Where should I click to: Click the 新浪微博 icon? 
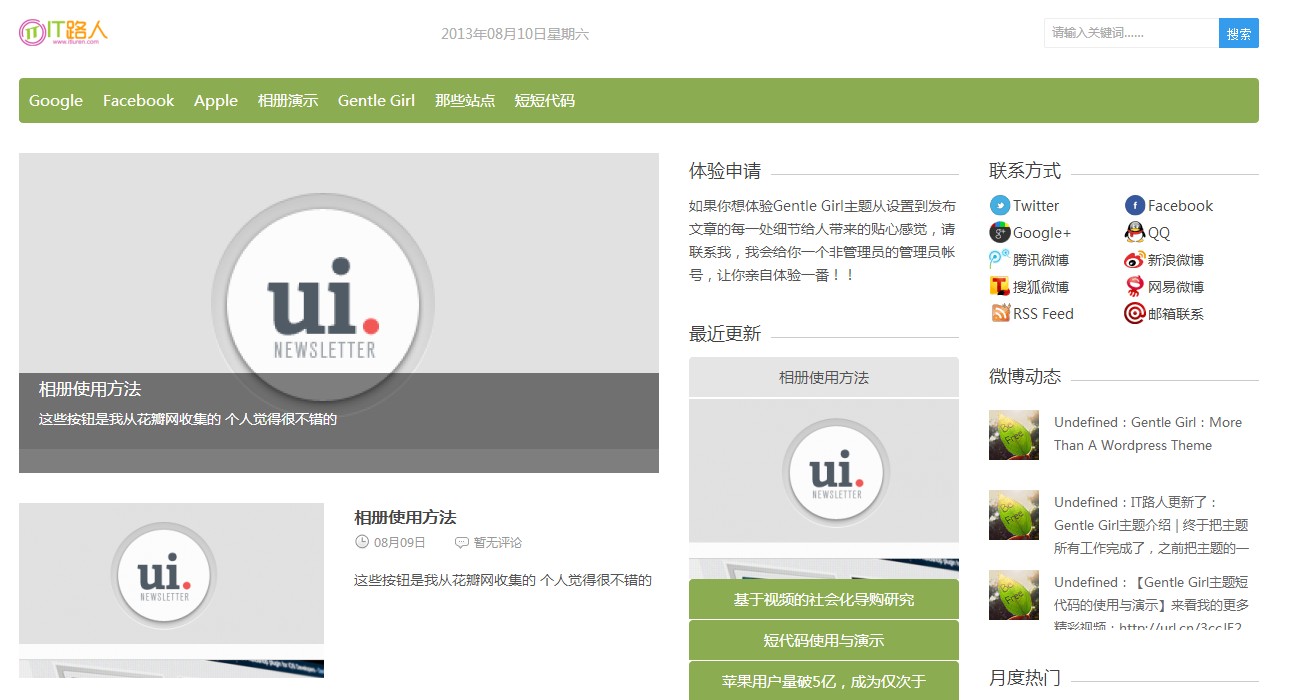1134,259
